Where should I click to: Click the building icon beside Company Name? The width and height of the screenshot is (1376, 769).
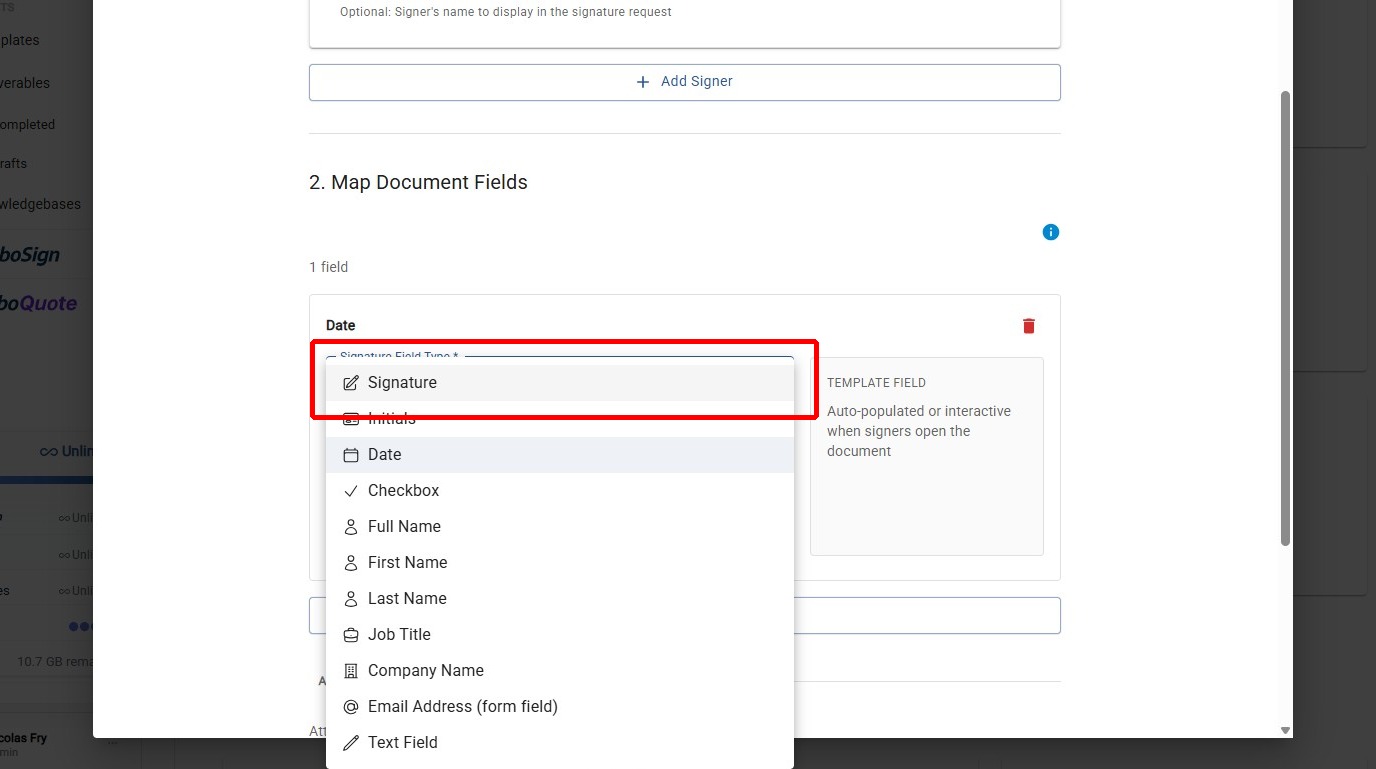pos(350,670)
